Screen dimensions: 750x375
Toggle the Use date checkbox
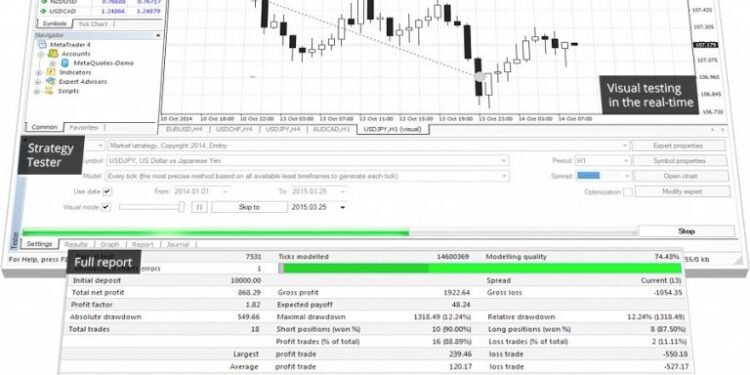click(x=107, y=192)
